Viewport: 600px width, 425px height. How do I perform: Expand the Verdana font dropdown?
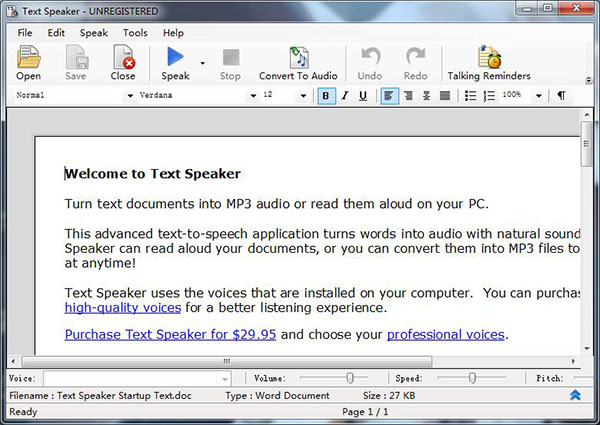point(251,96)
